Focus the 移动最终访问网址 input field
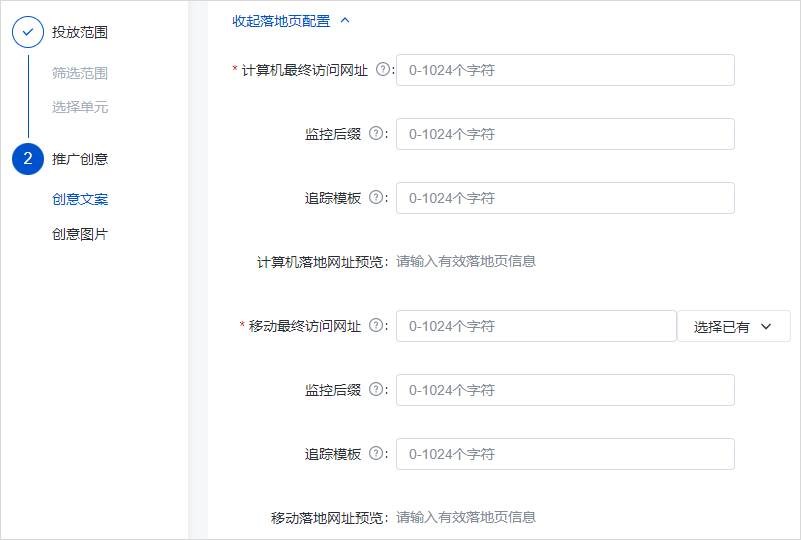801x540 pixels. (x=536, y=326)
